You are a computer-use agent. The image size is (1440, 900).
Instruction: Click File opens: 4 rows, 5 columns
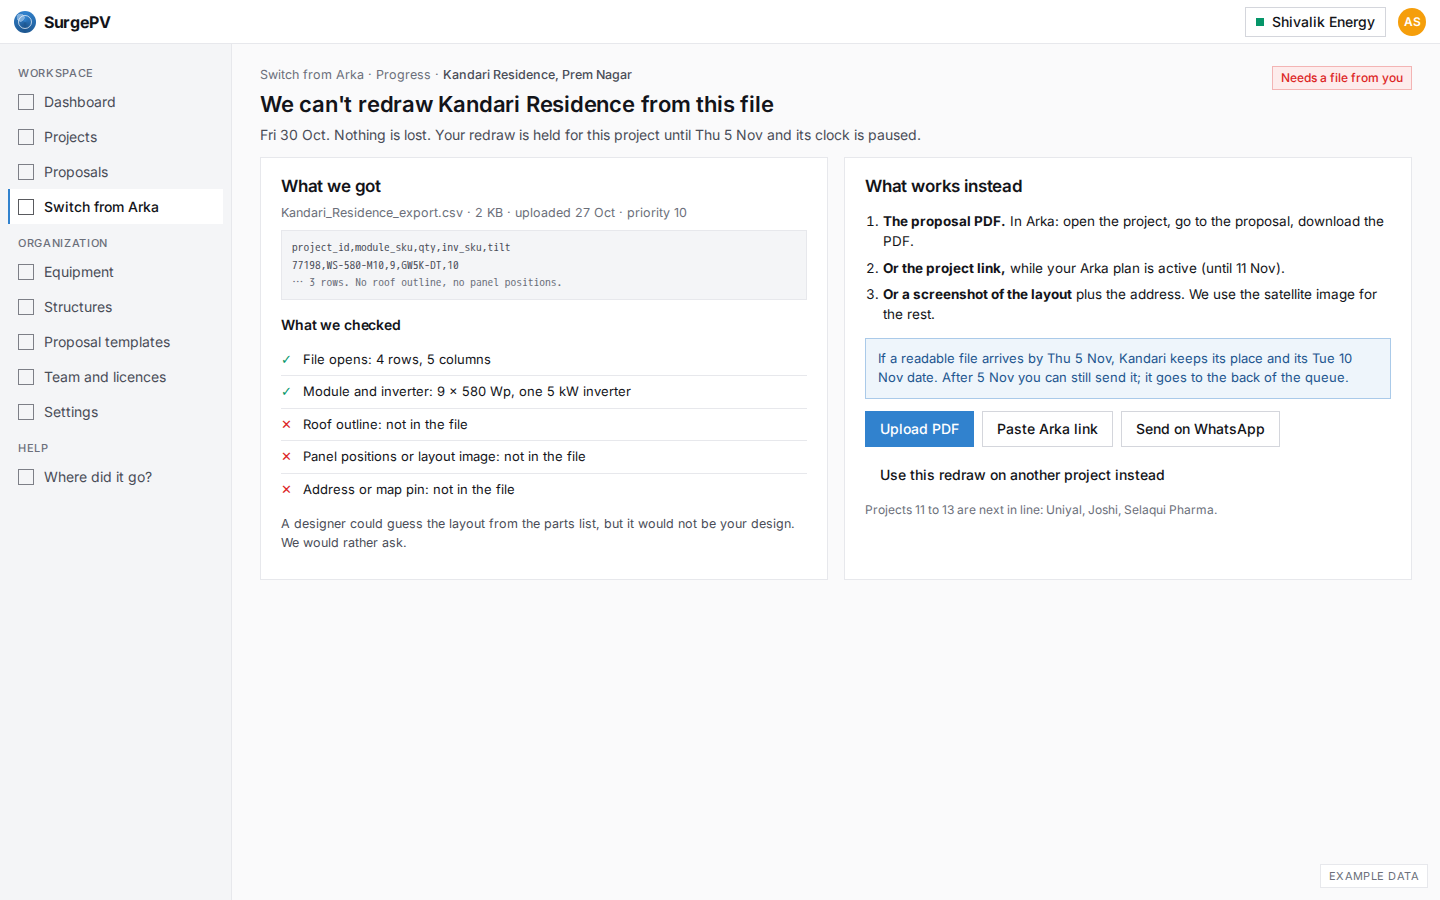click(x=544, y=359)
